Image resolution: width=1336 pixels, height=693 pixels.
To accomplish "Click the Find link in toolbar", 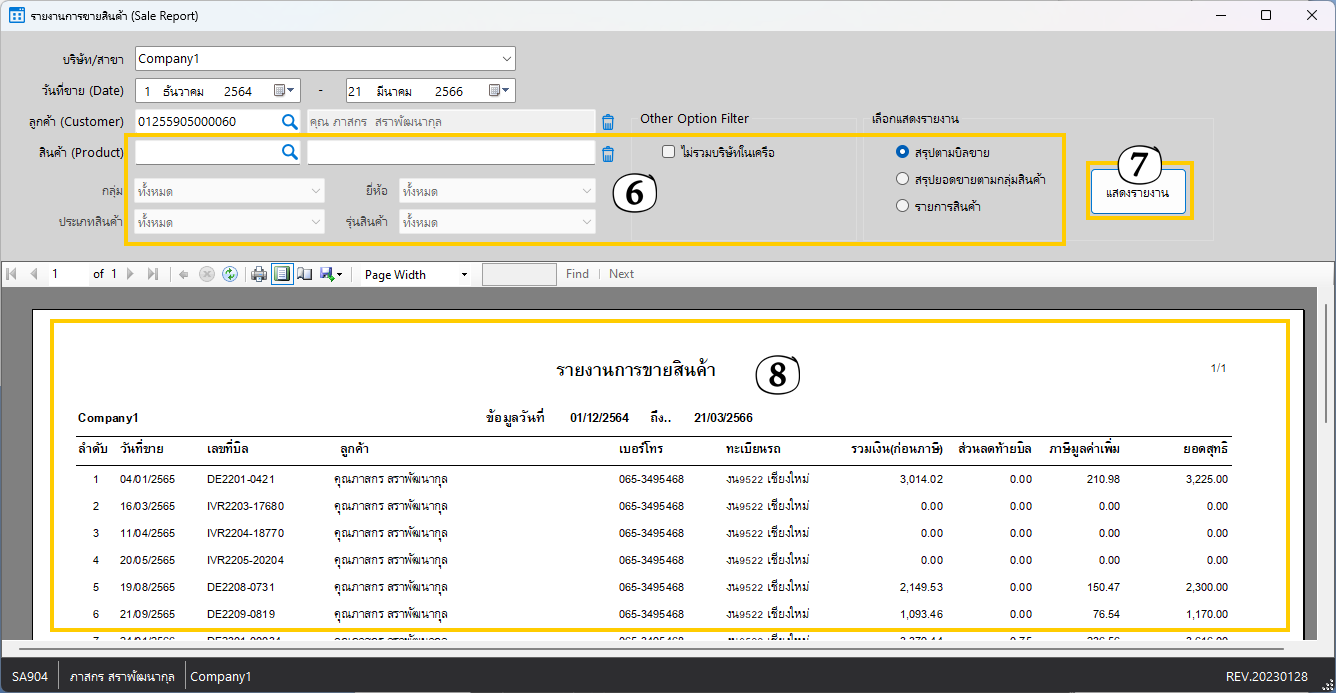I will [577, 274].
